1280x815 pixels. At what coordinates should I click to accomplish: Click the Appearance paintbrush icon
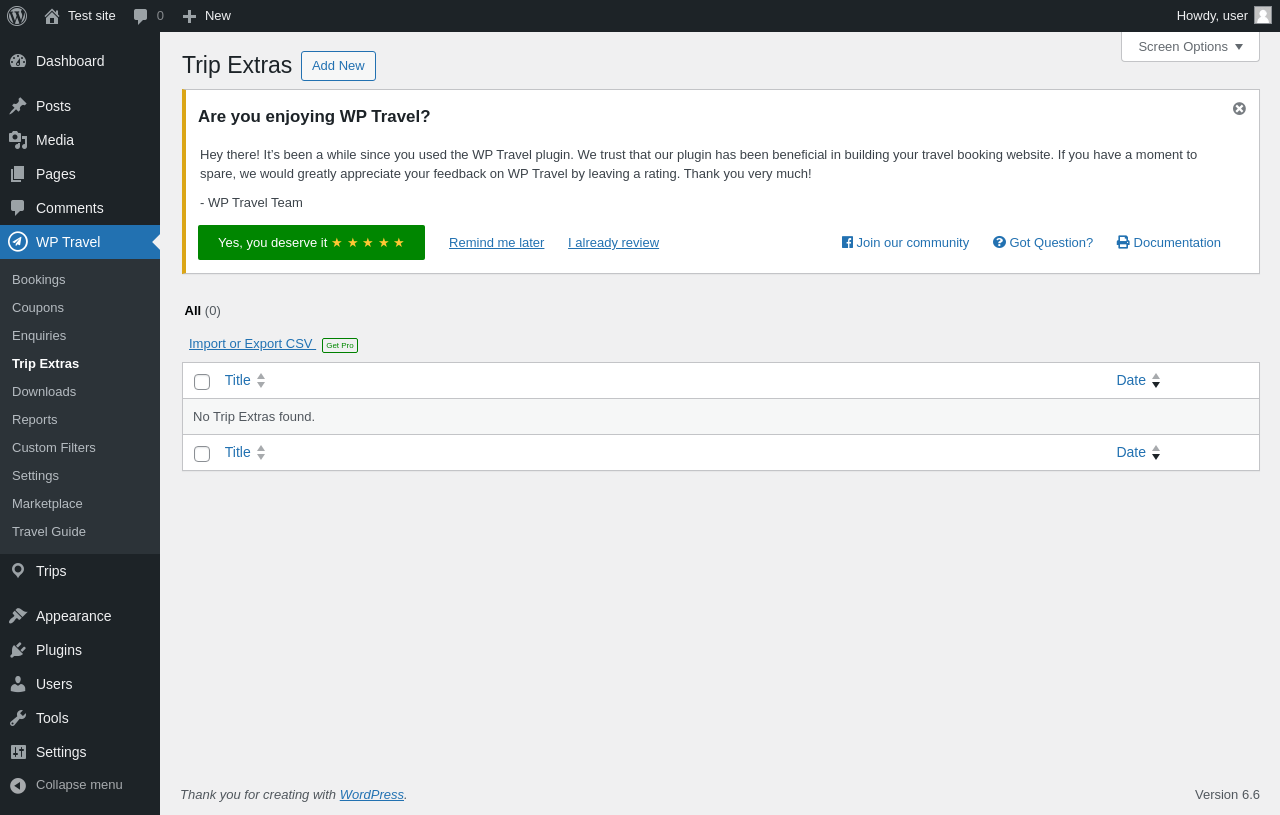pyautogui.click(x=18, y=616)
